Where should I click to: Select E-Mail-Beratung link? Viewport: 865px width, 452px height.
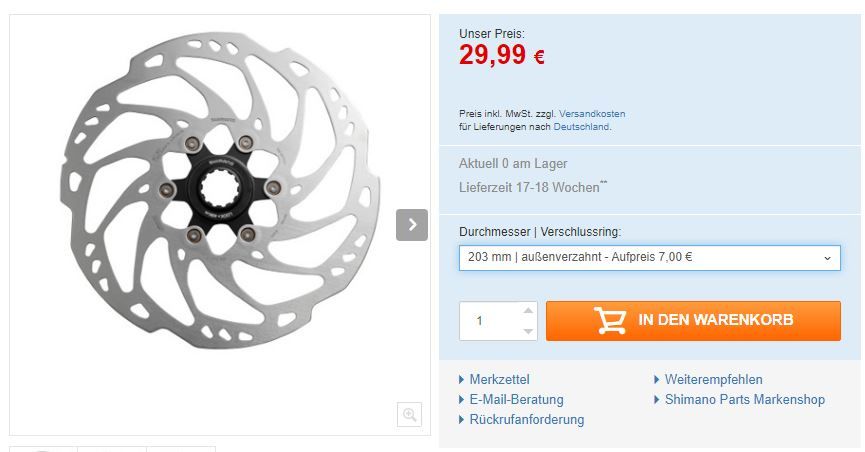point(516,400)
